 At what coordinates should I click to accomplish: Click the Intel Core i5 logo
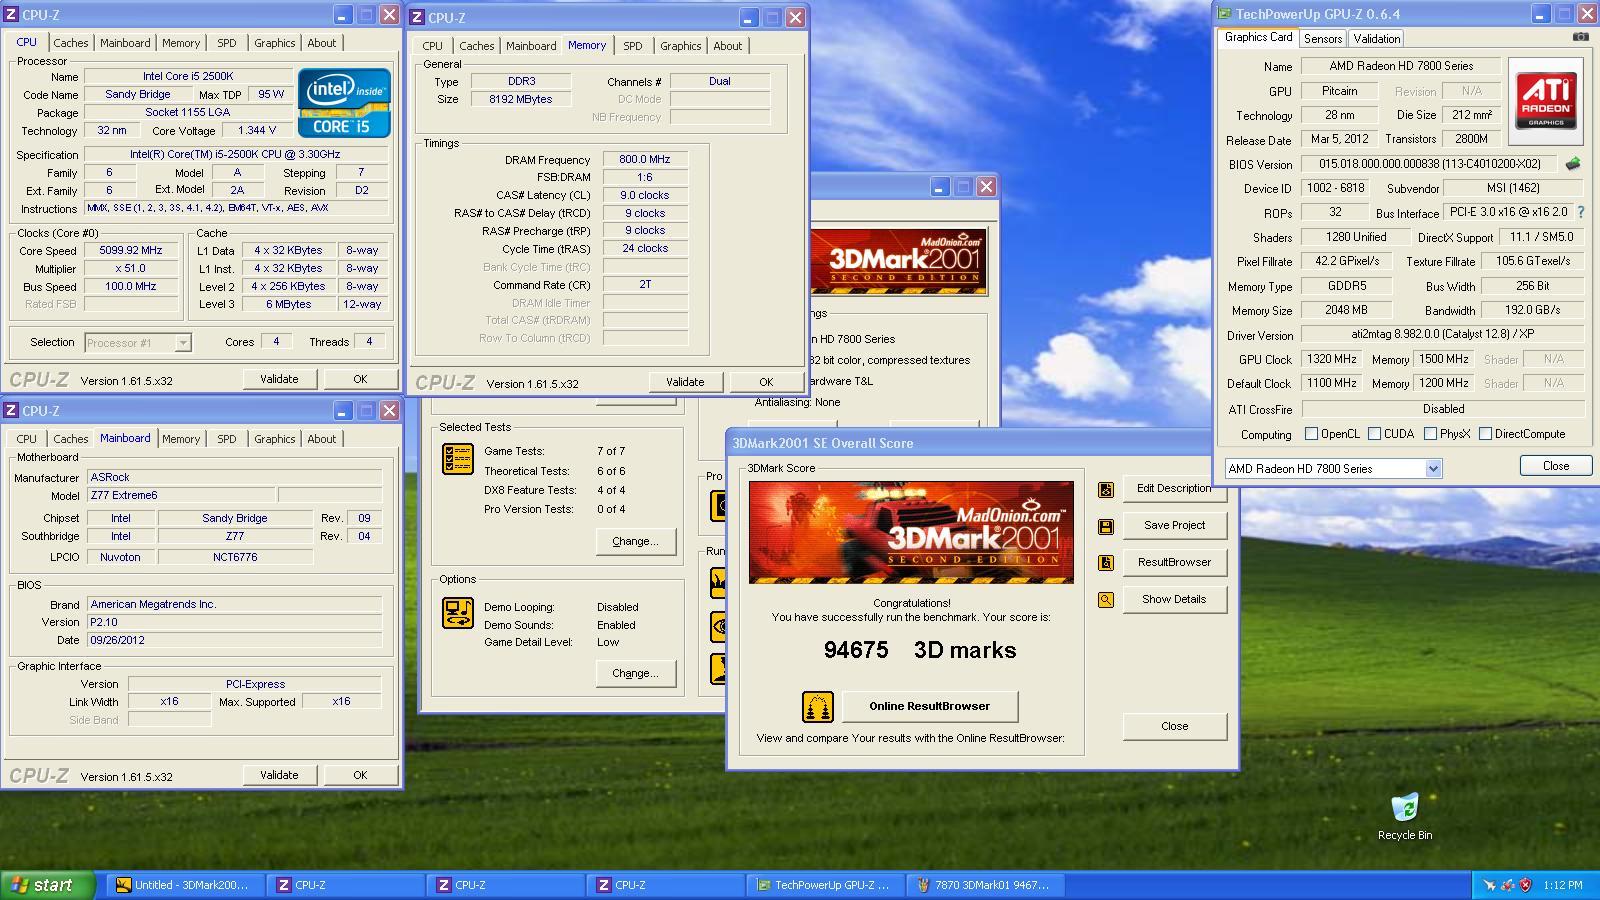tap(344, 101)
